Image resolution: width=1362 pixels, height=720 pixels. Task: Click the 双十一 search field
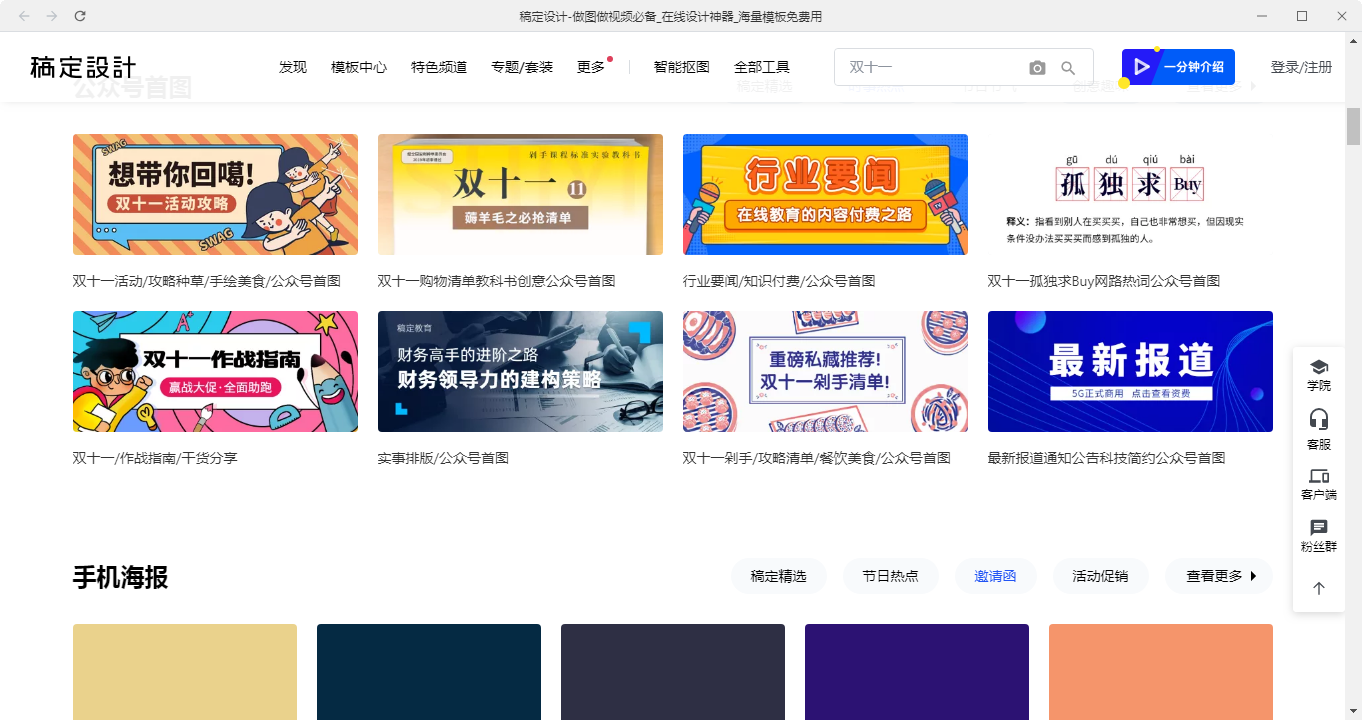tap(930, 67)
